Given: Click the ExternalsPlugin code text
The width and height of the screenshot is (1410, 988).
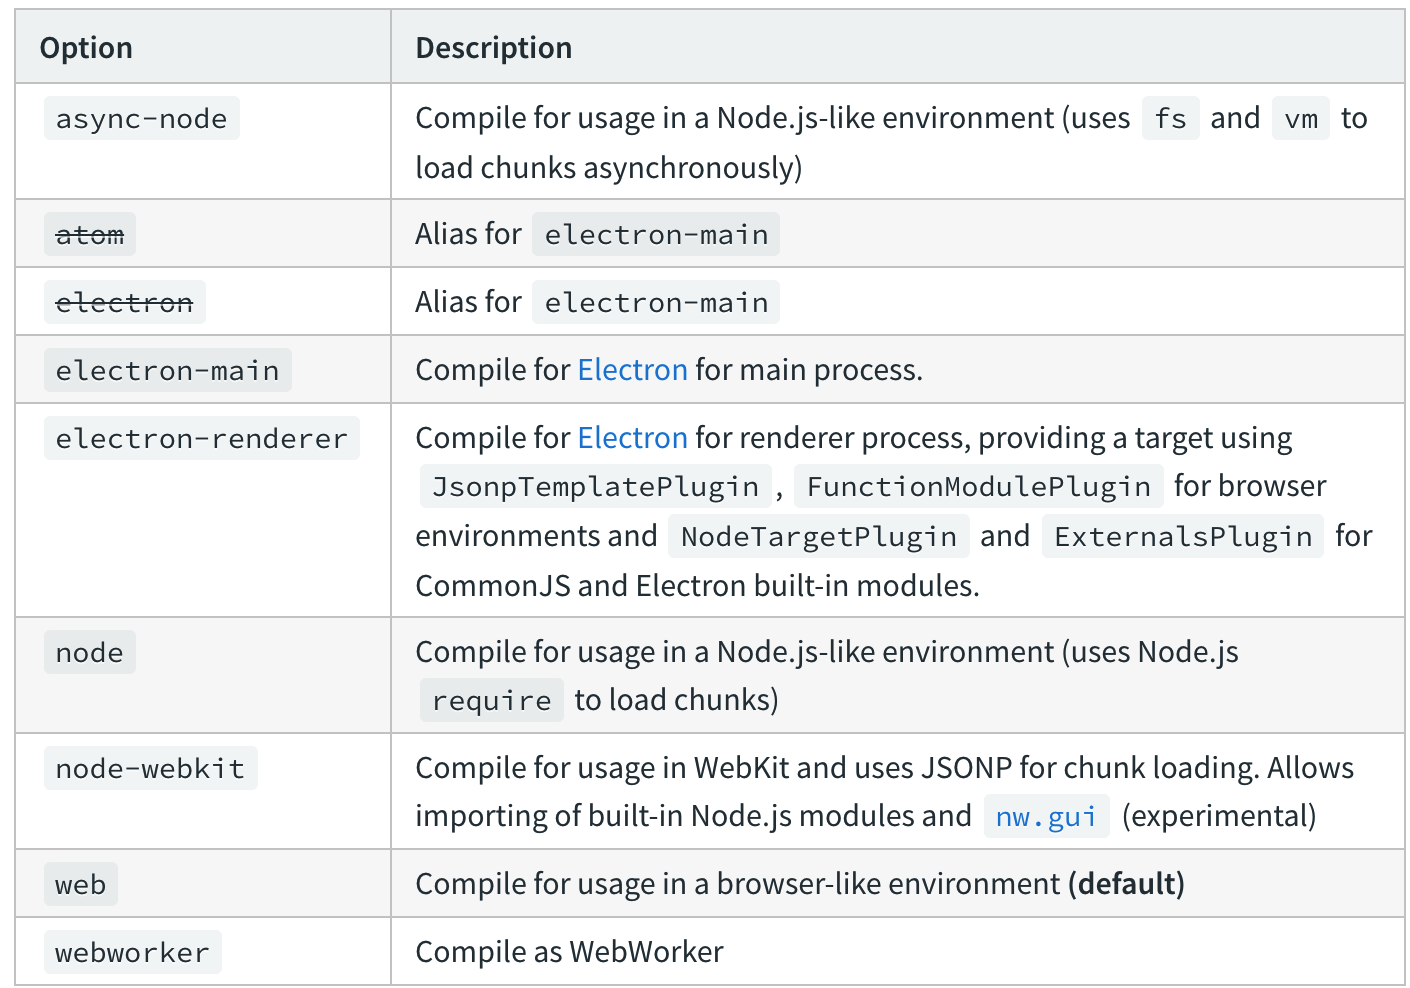Looking at the screenshot, I should click(x=1182, y=537).
